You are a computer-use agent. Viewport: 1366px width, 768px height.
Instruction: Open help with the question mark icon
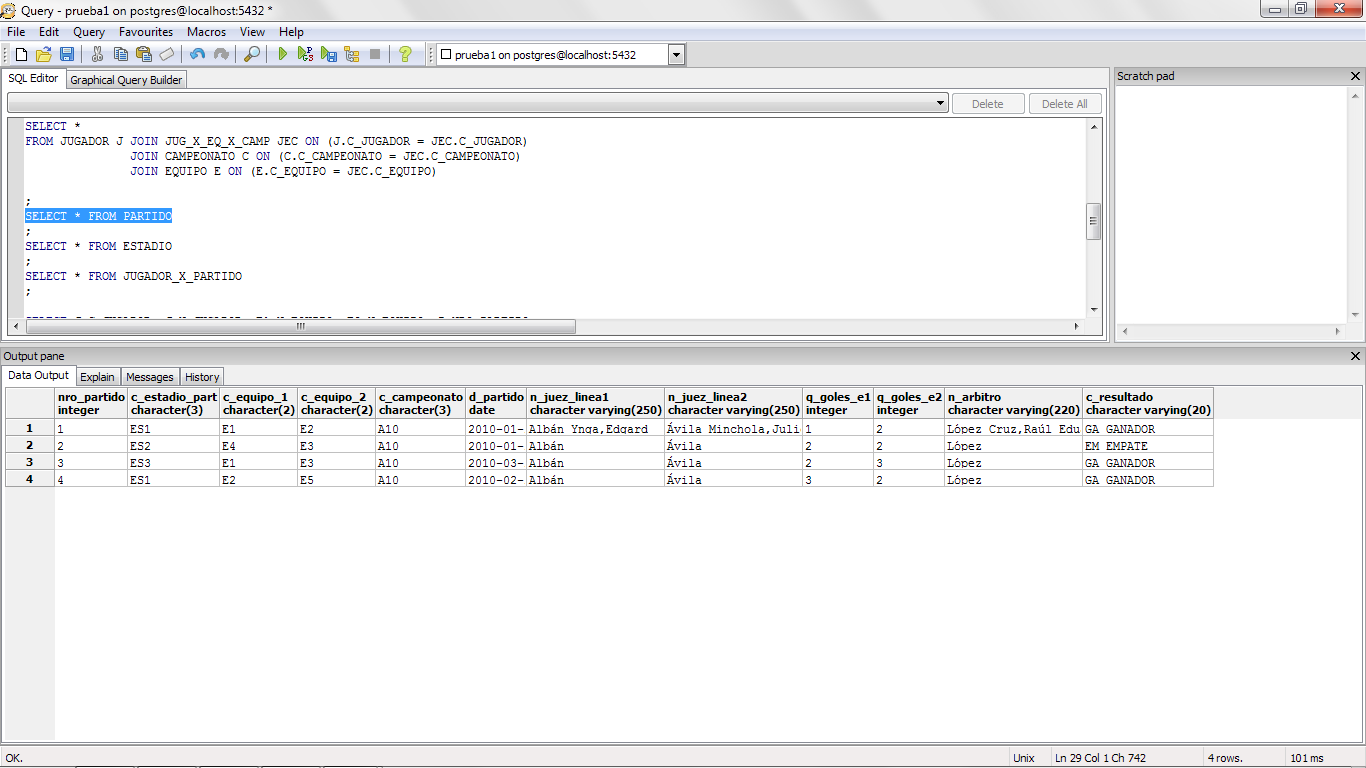405,54
